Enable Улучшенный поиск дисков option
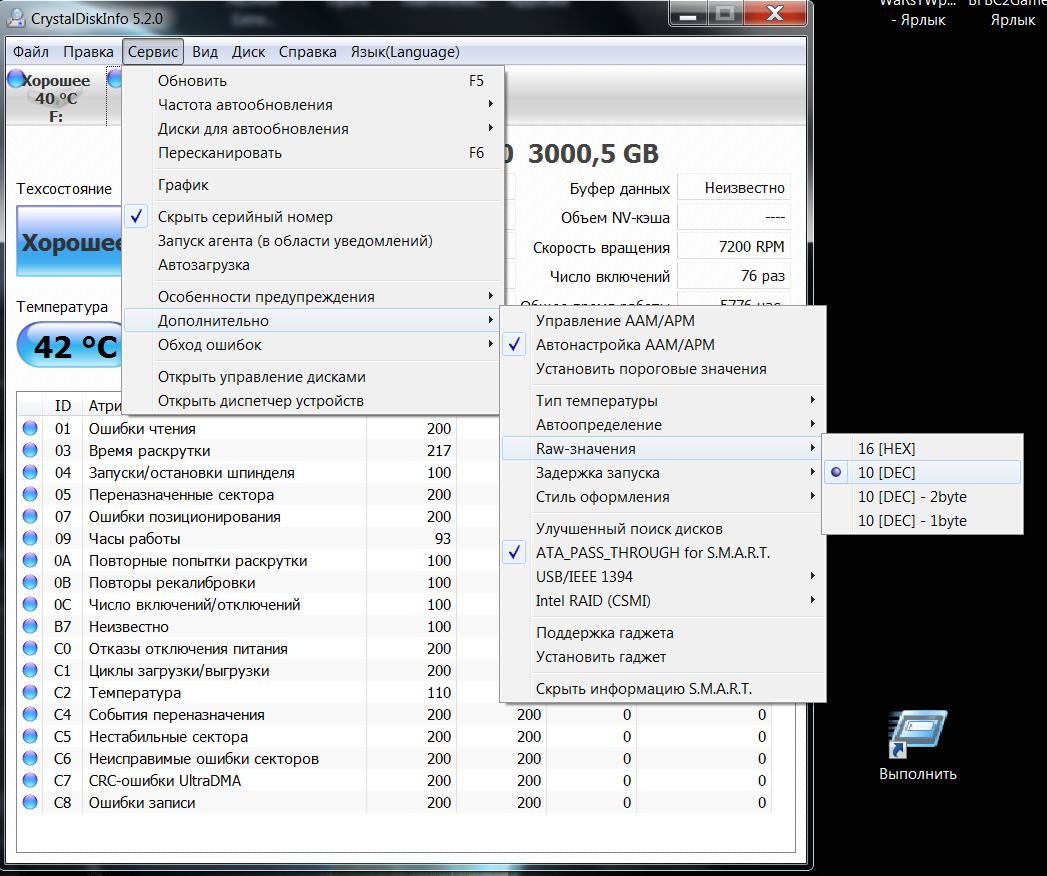The width and height of the screenshot is (1047, 876). (x=662, y=529)
